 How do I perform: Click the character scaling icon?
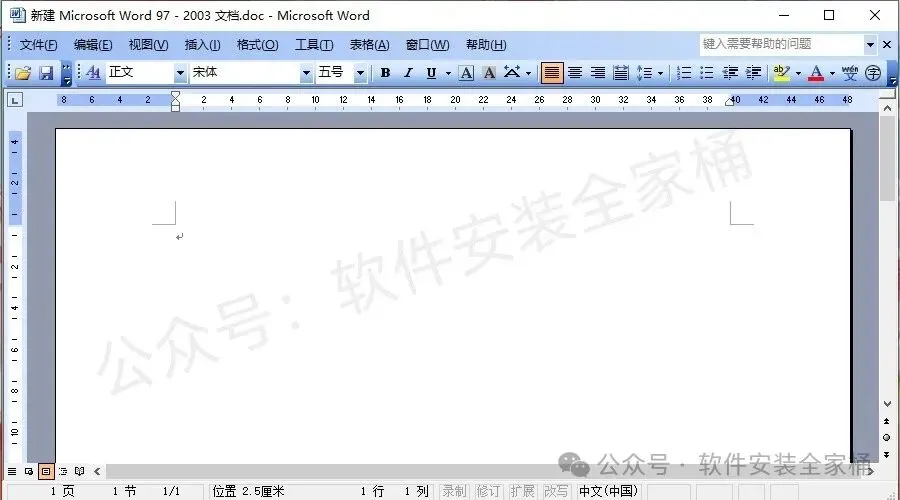(512, 73)
